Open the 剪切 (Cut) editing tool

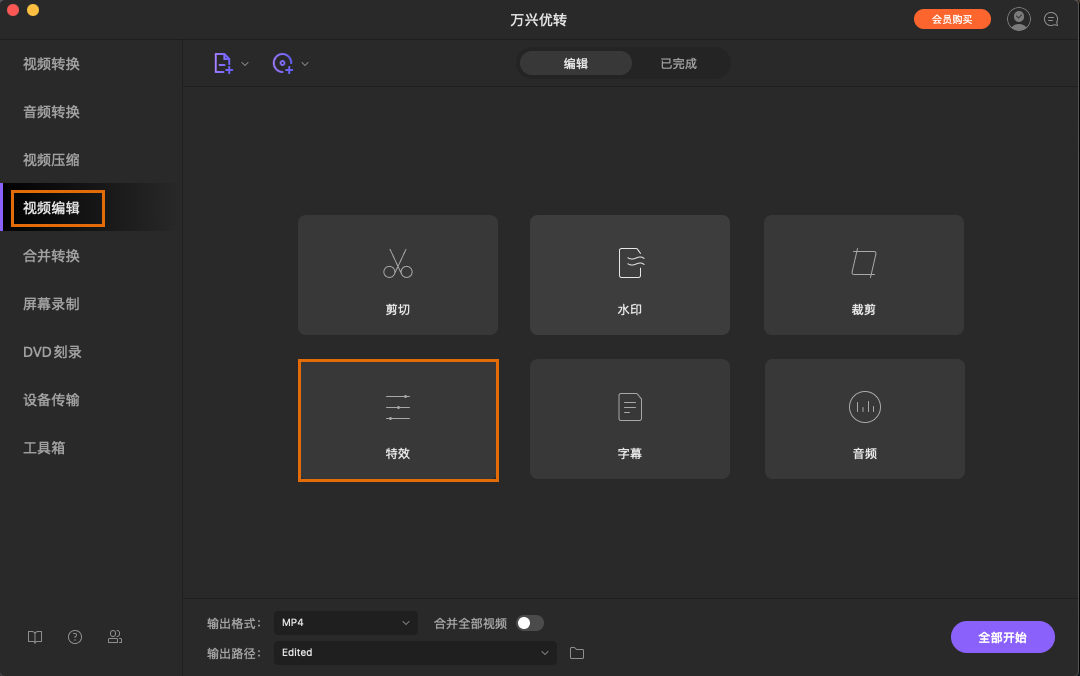[x=397, y=275]
